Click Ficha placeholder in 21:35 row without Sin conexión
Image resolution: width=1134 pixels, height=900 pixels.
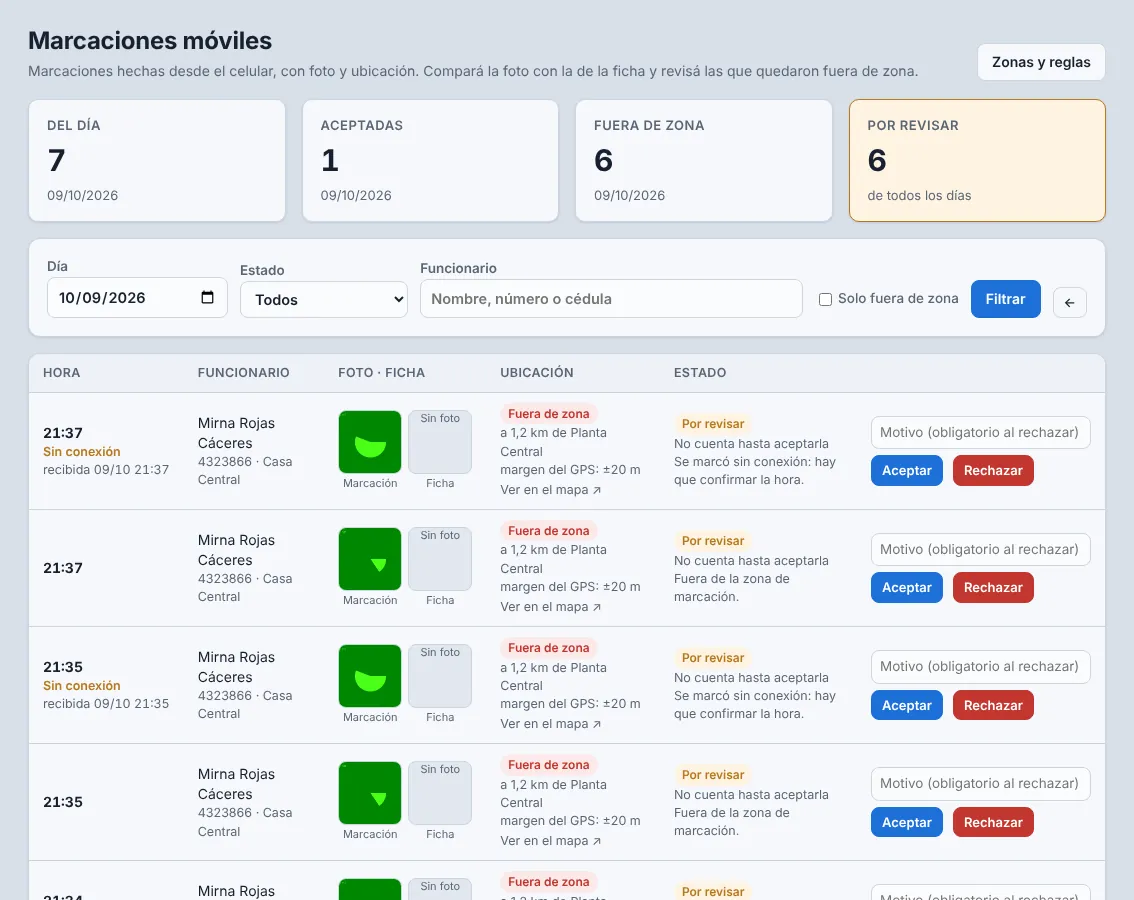440,793
